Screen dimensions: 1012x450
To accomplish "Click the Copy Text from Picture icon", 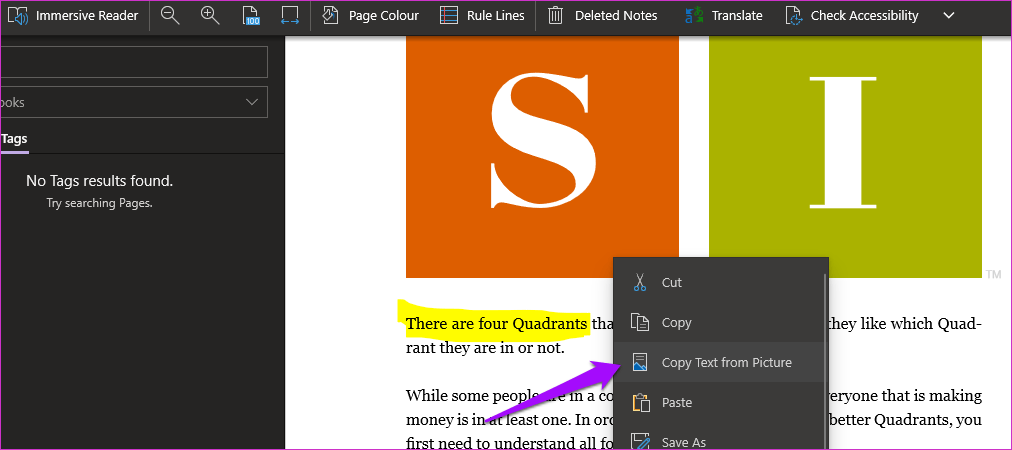I will [x=640, y=363].
